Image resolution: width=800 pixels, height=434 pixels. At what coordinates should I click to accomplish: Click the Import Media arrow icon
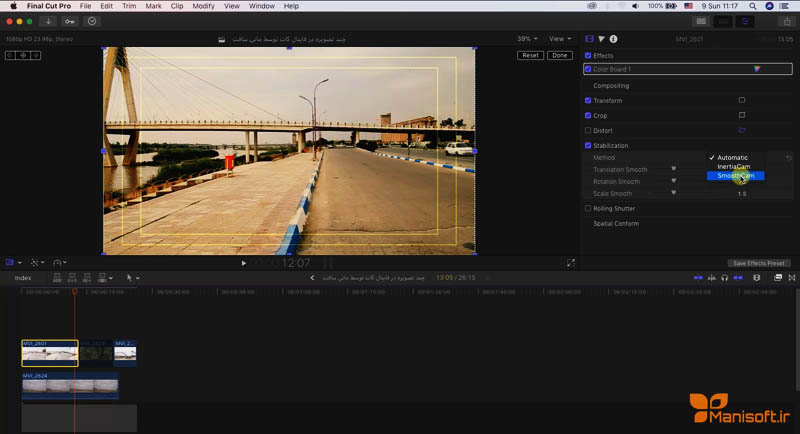[48, 21]
